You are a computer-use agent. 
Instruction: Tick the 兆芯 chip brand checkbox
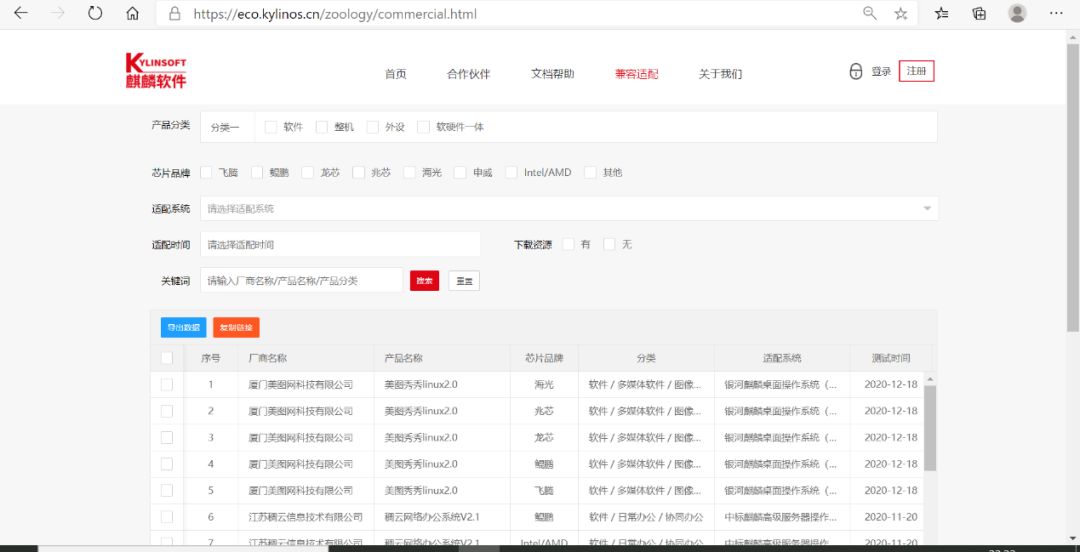[x=358, y=172]
